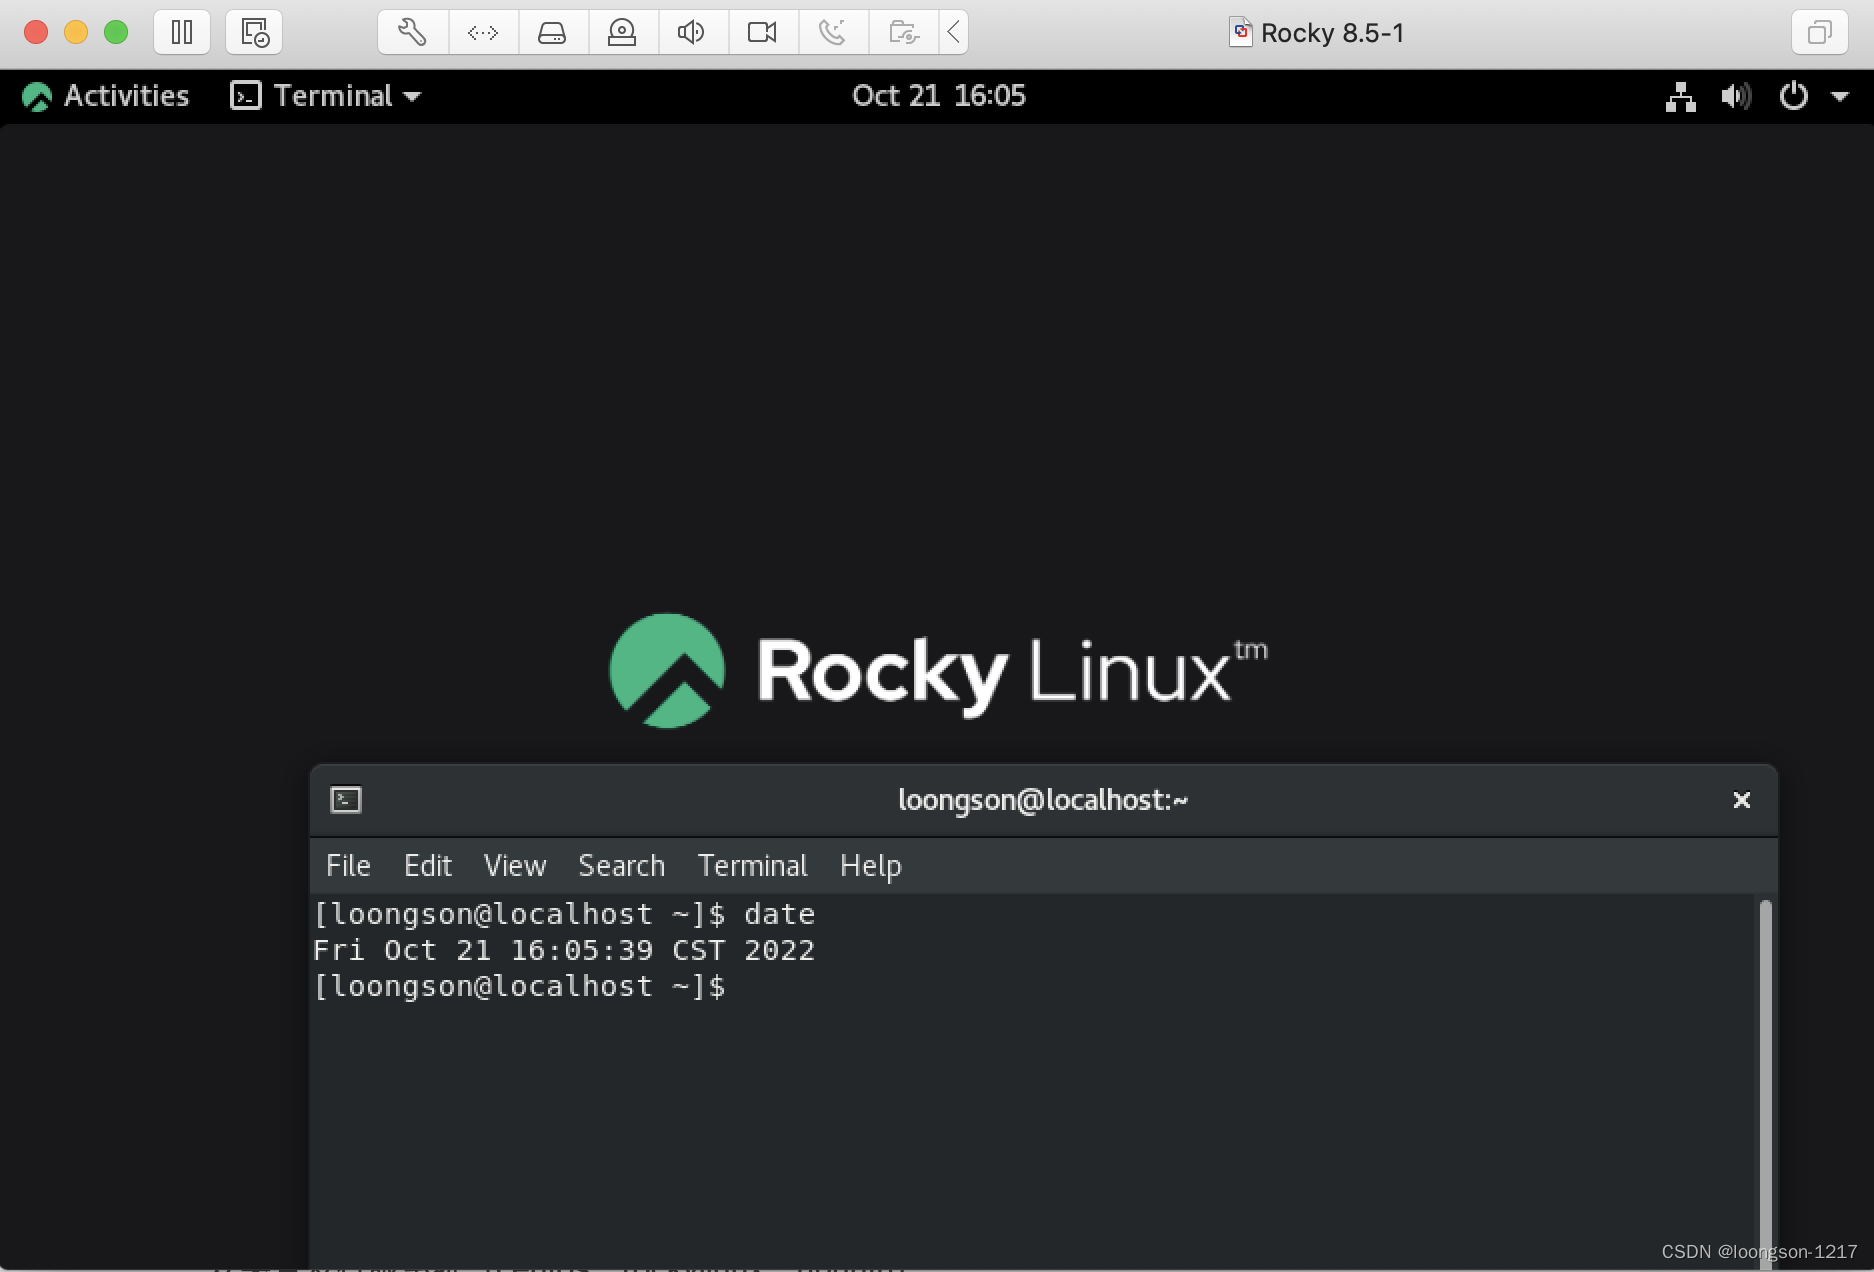Open virtual machine settings wrench
The width and height of the screenshot is (1874, 1272).
[413, 32]
